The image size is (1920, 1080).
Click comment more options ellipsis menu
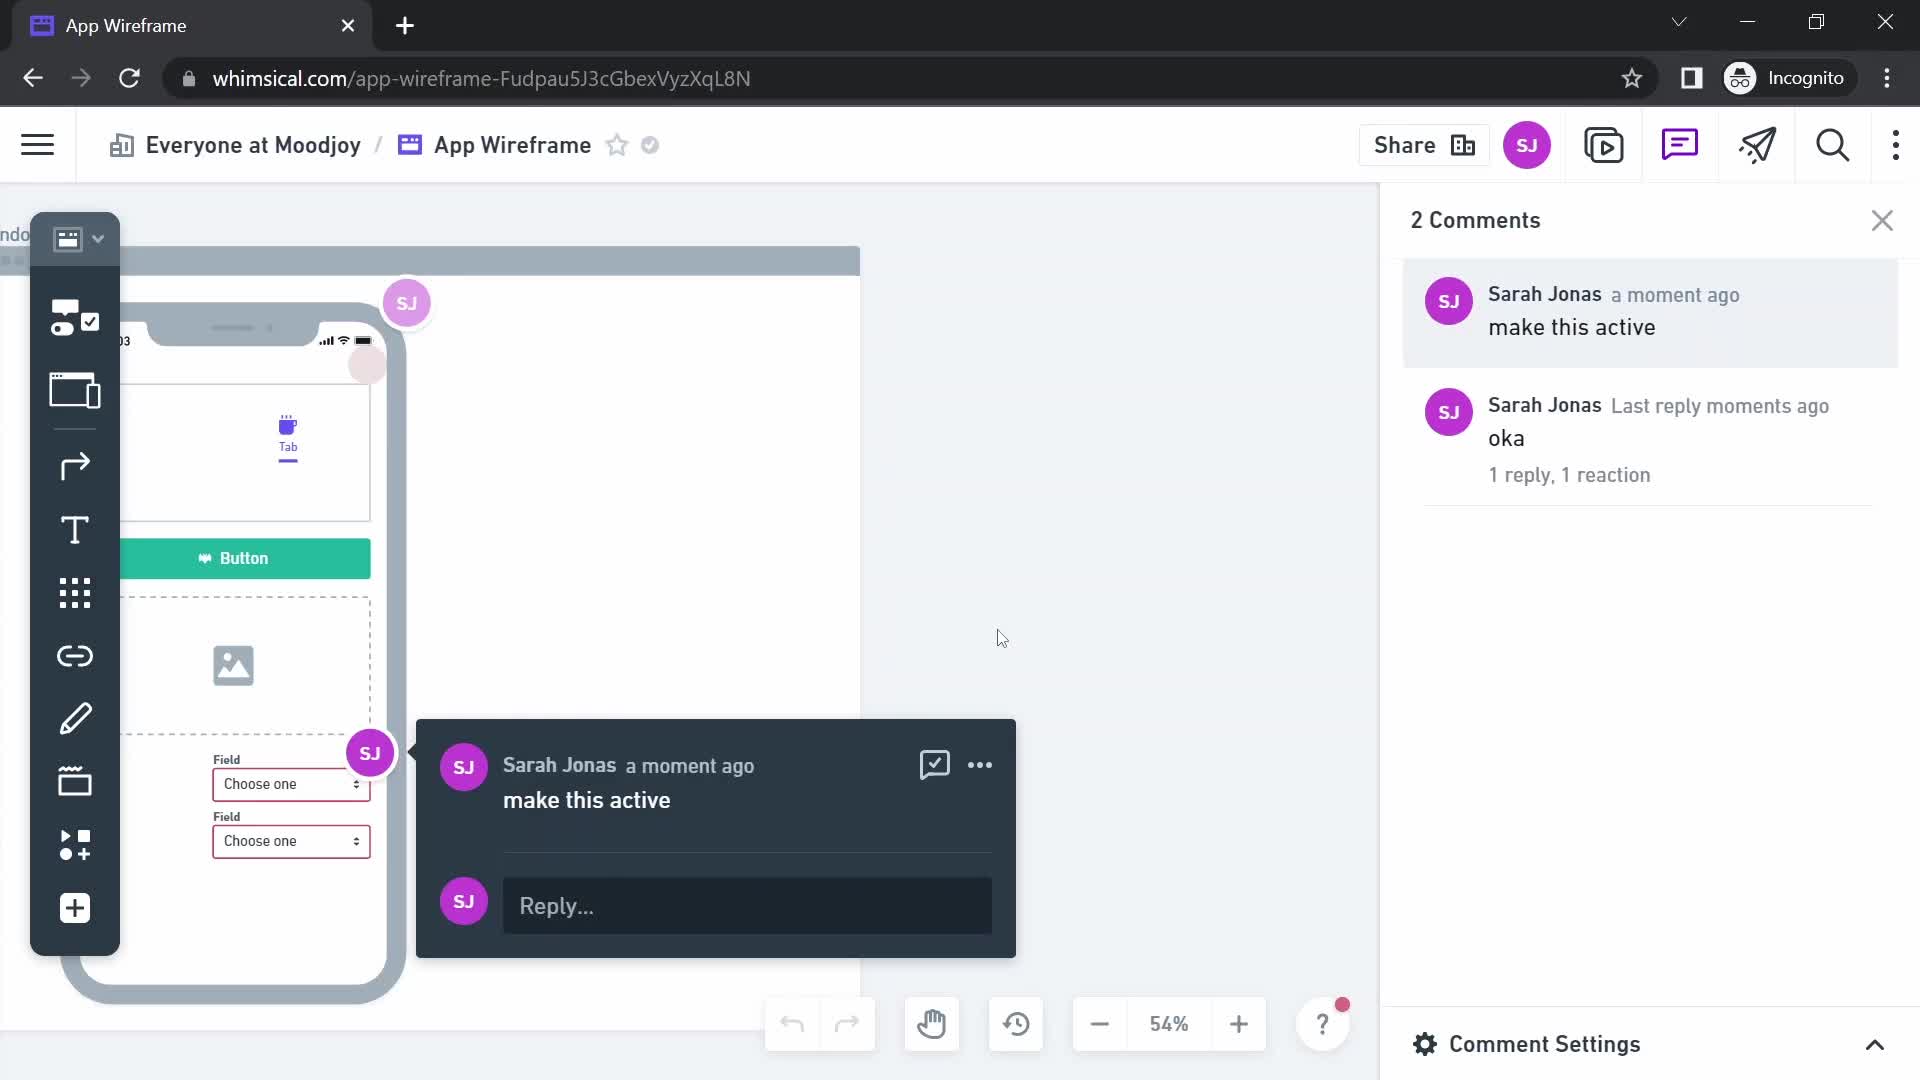[981, 765]
